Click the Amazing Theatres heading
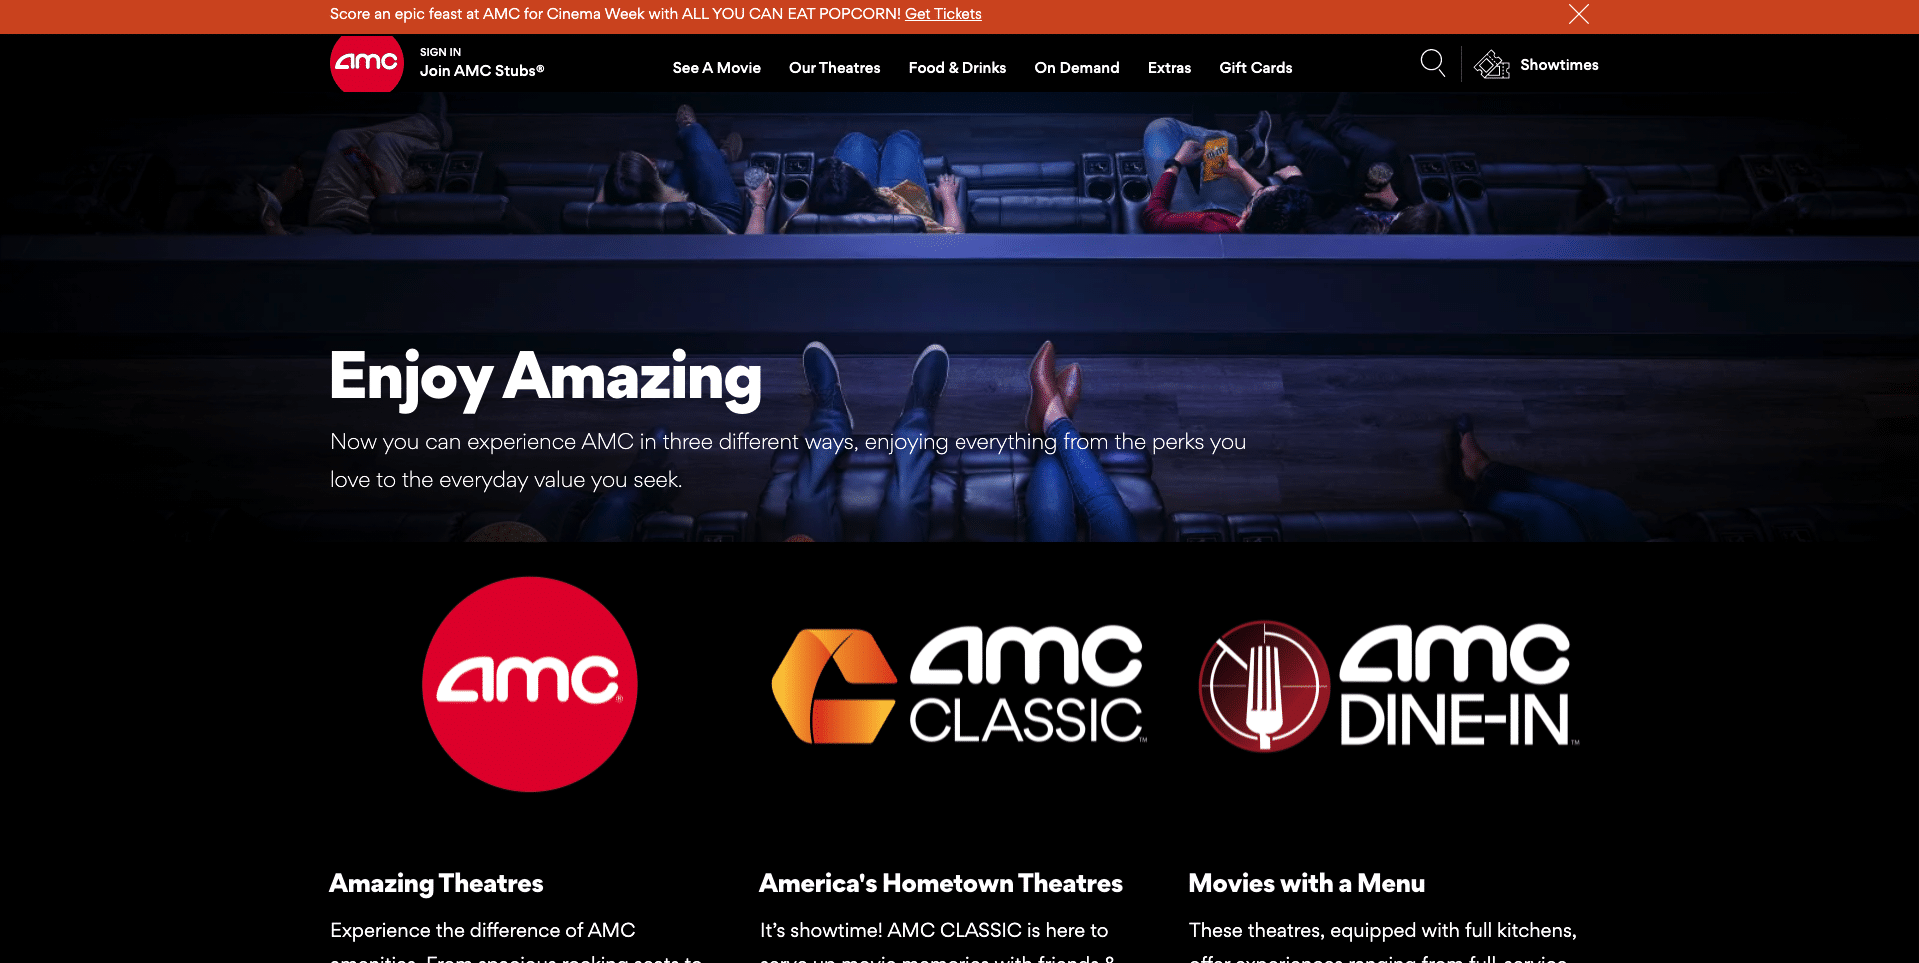Image resolution: width=1919 pixels, height=963 pixels. [x=436, y=883]
